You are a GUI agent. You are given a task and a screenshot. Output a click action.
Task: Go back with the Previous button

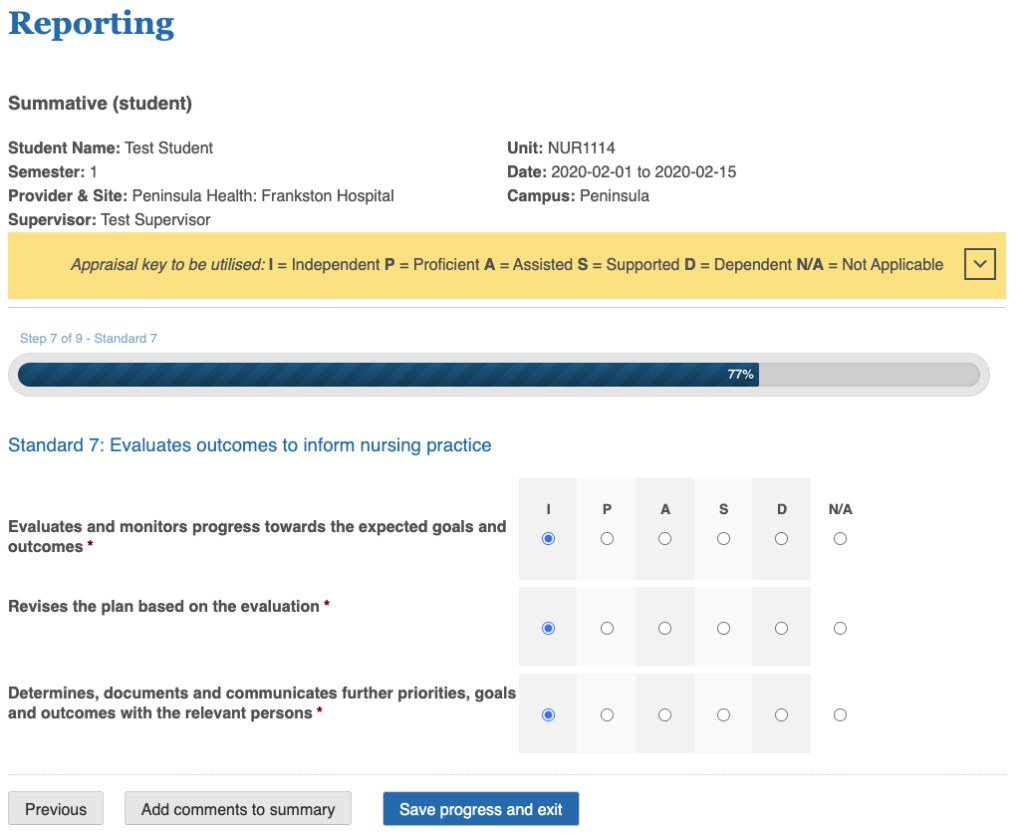(x=56, y=809)
